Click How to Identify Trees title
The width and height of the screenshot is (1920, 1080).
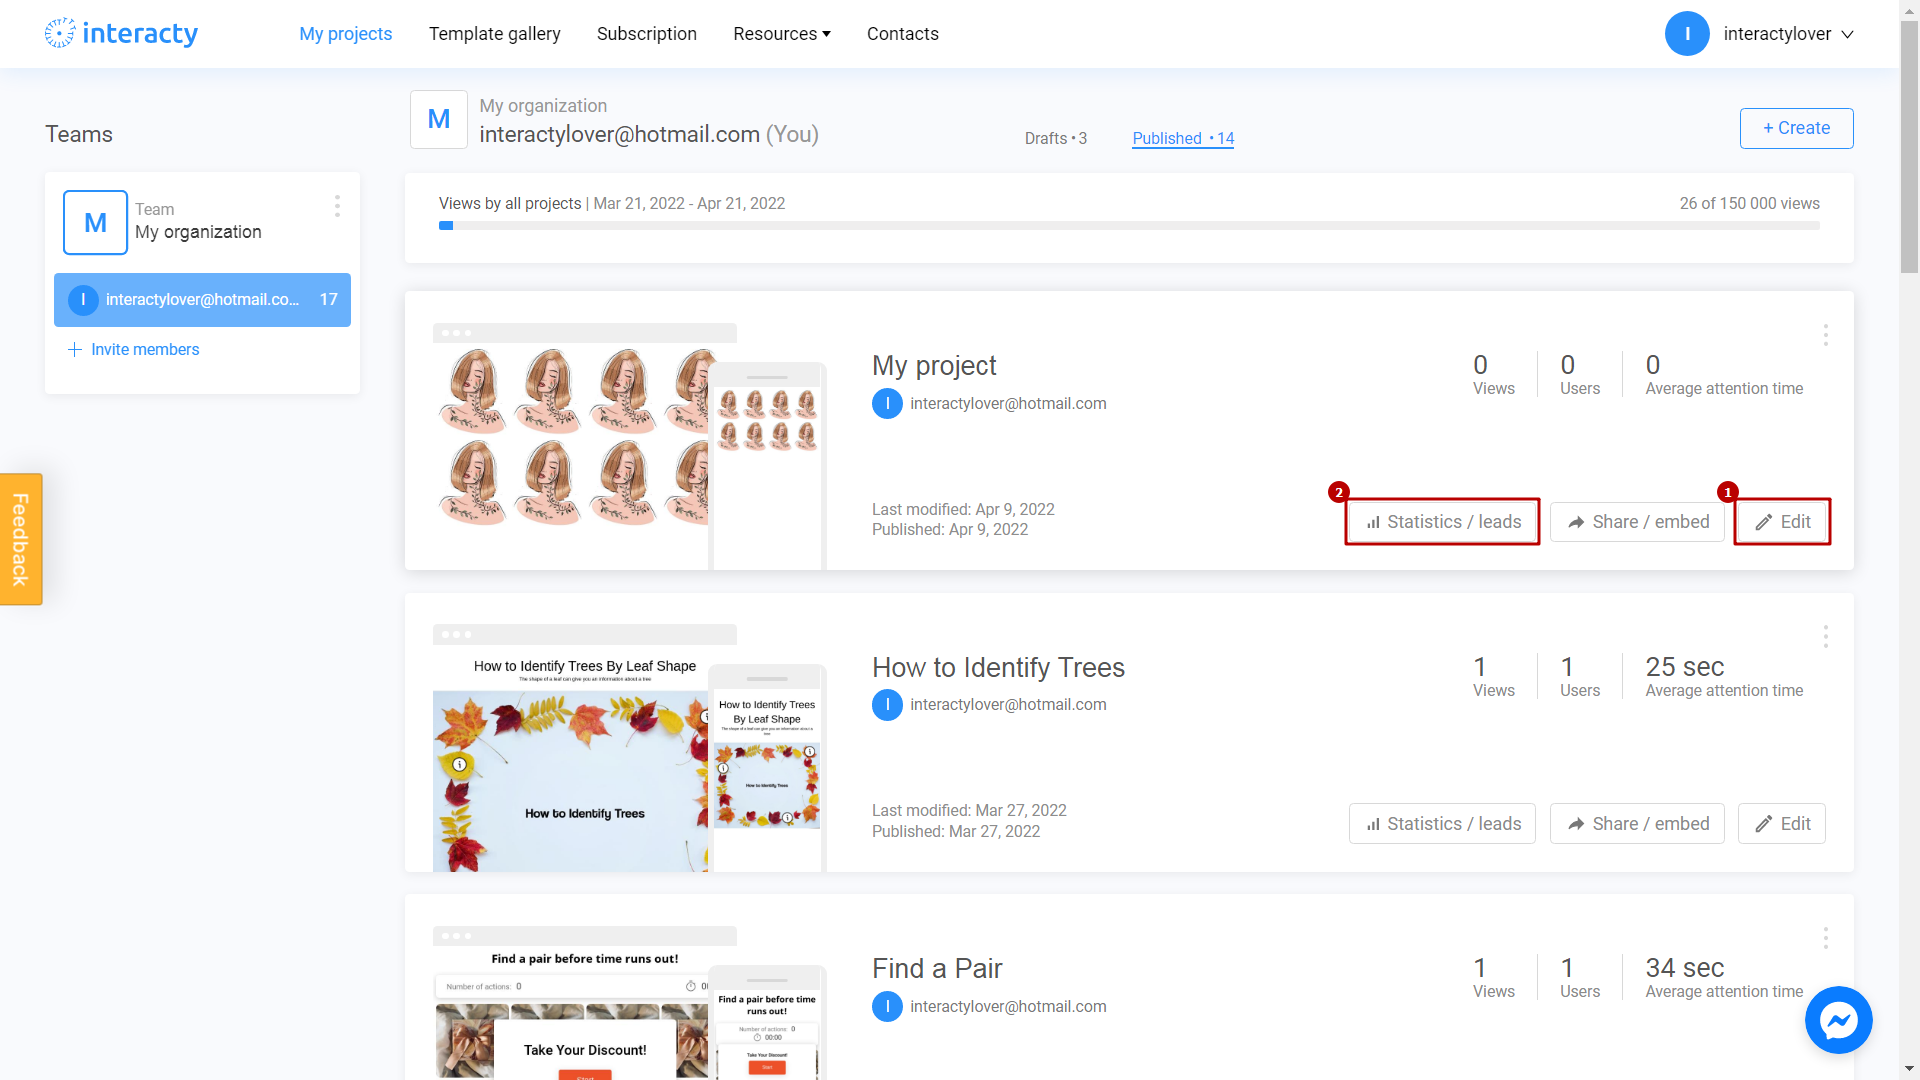coord(998,668)
